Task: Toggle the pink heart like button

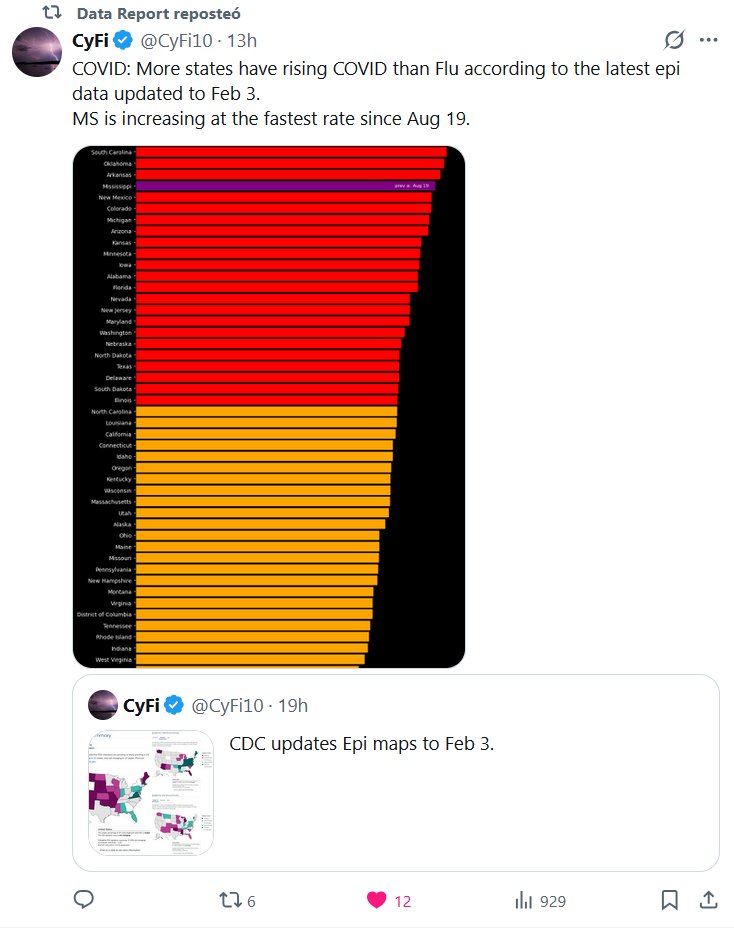Action: 377,900
